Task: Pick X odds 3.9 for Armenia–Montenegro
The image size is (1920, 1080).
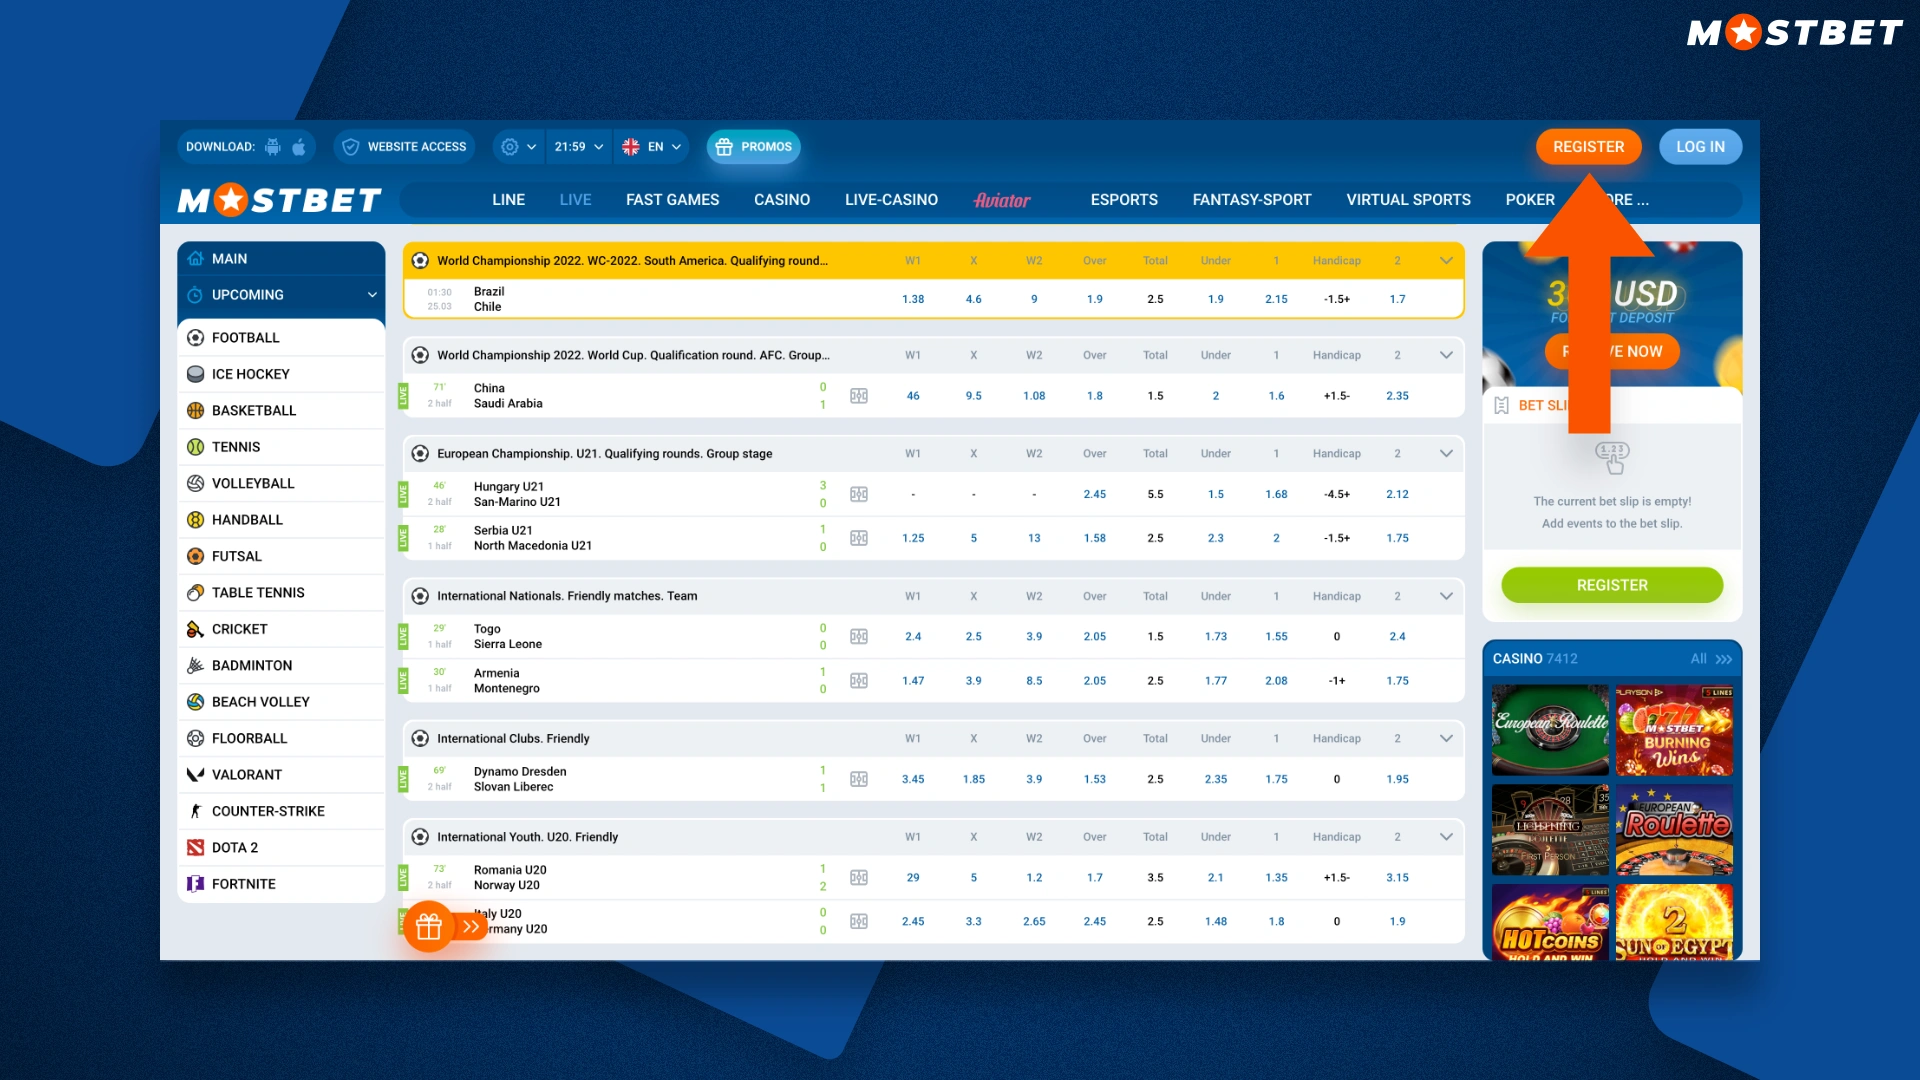Action: (x=973, y=681)
